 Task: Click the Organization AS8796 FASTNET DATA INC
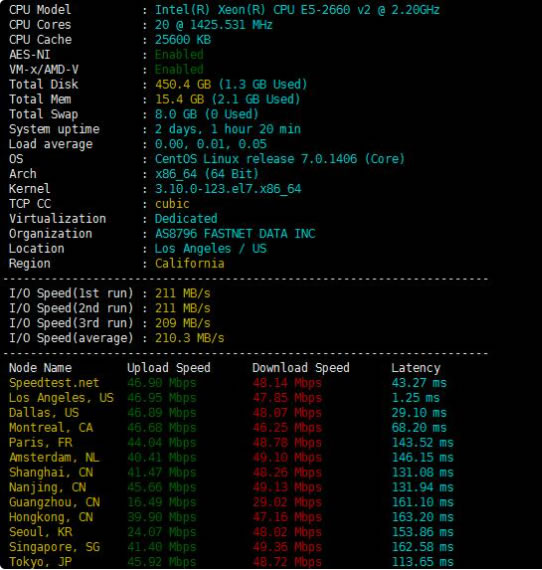(235, 233)
